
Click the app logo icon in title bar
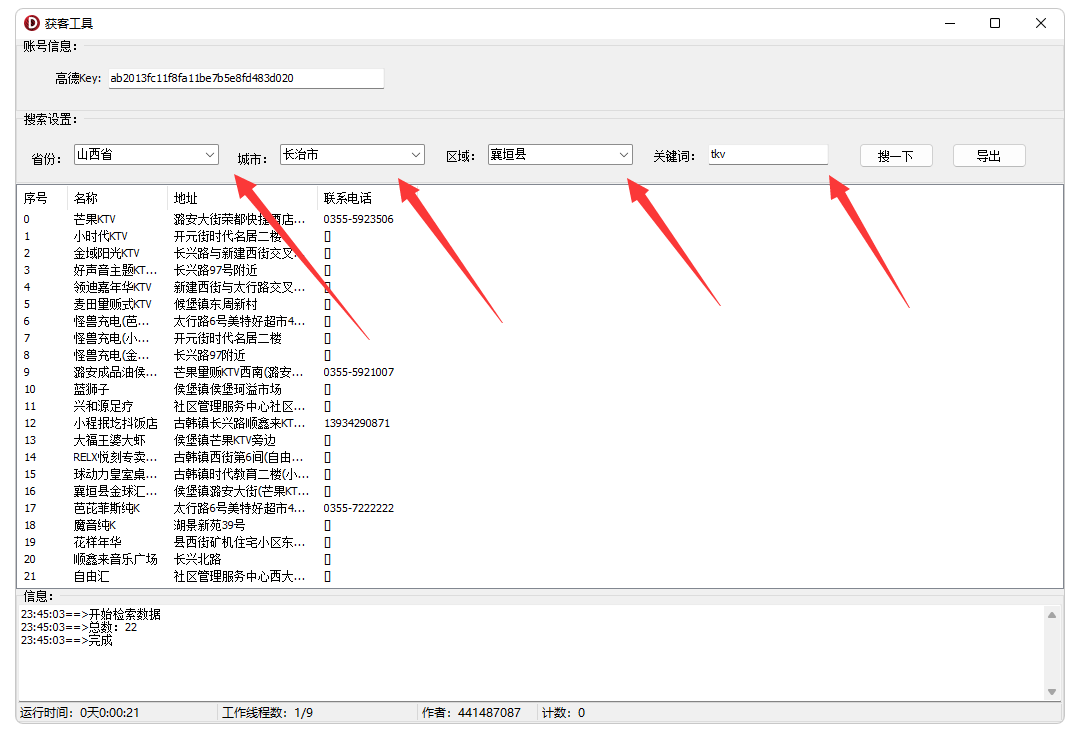(32, 23)
